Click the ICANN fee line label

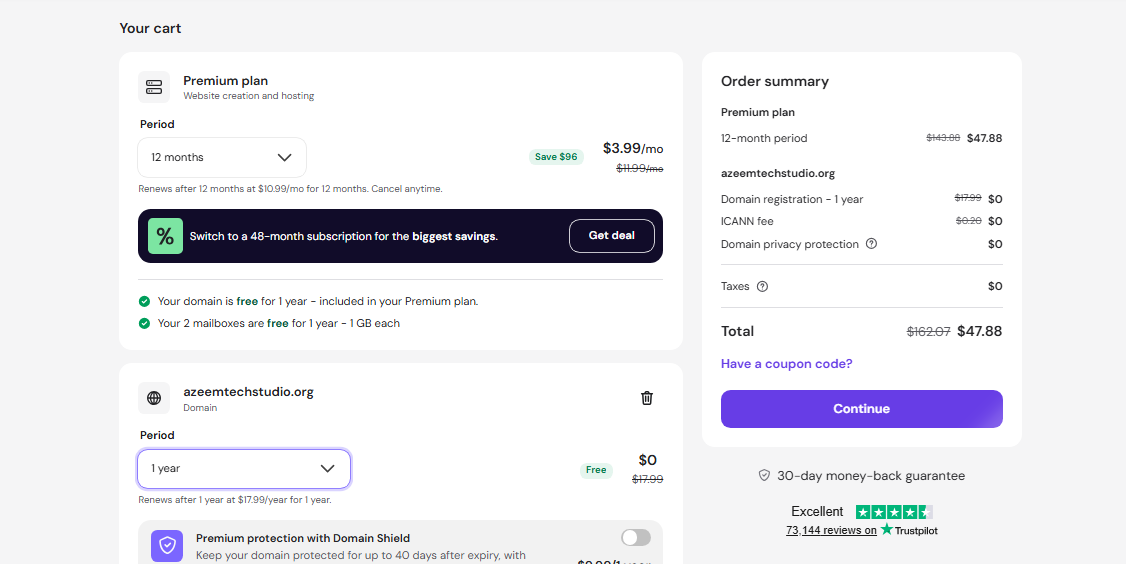coord(747,221)
